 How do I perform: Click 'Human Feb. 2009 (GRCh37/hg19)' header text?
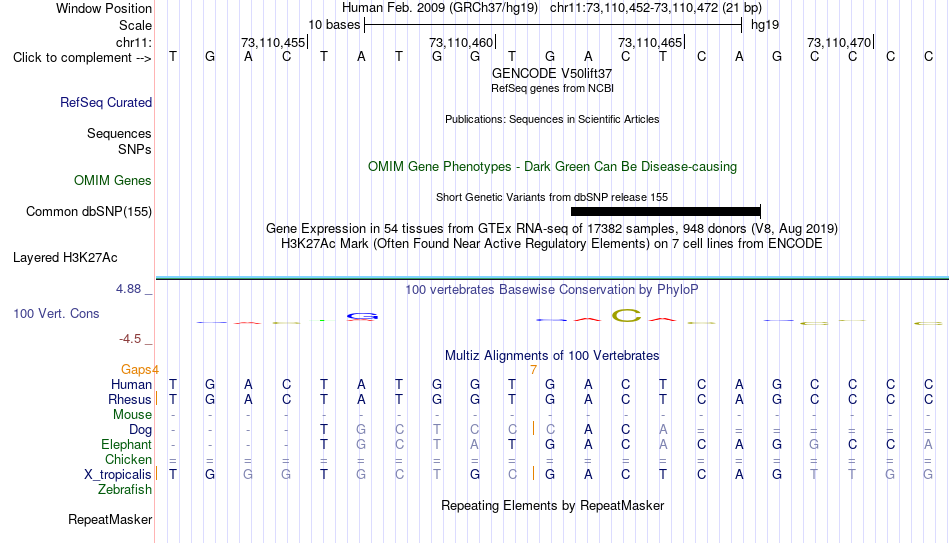click(x=440, y=8)
